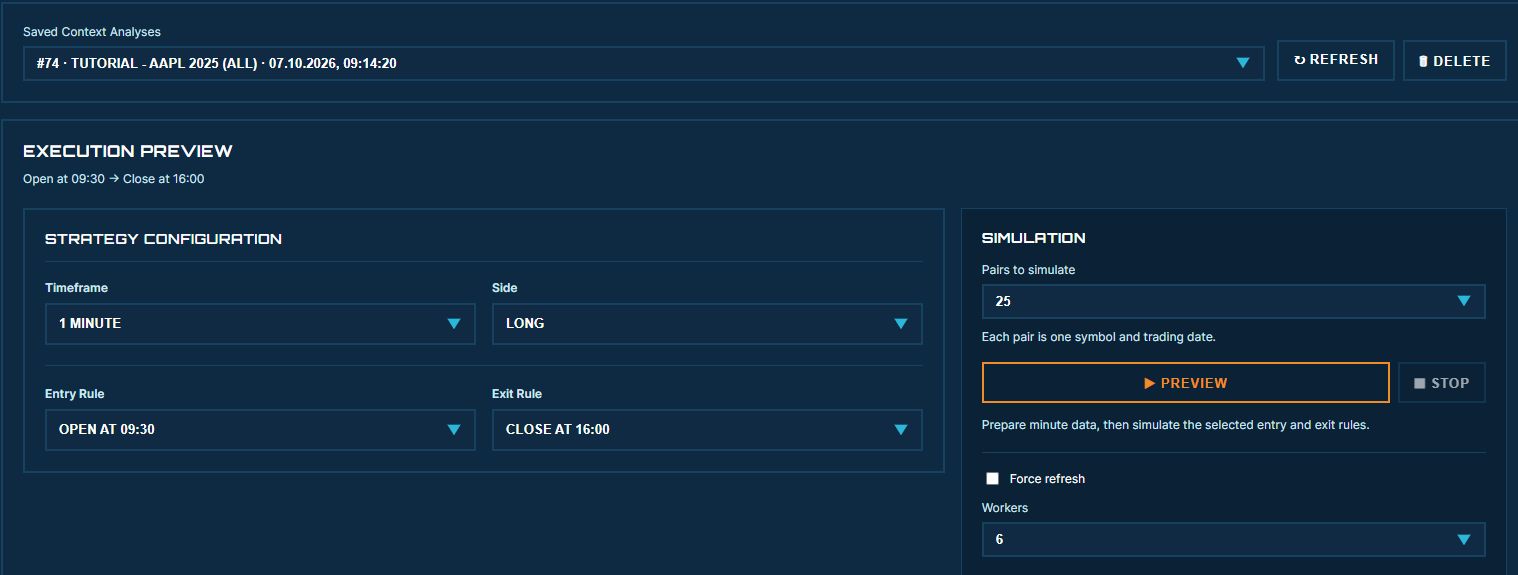Viewport: 1518px width, 575px height.
Task: Click the DELETE button
Action: tap(1454, 61)
